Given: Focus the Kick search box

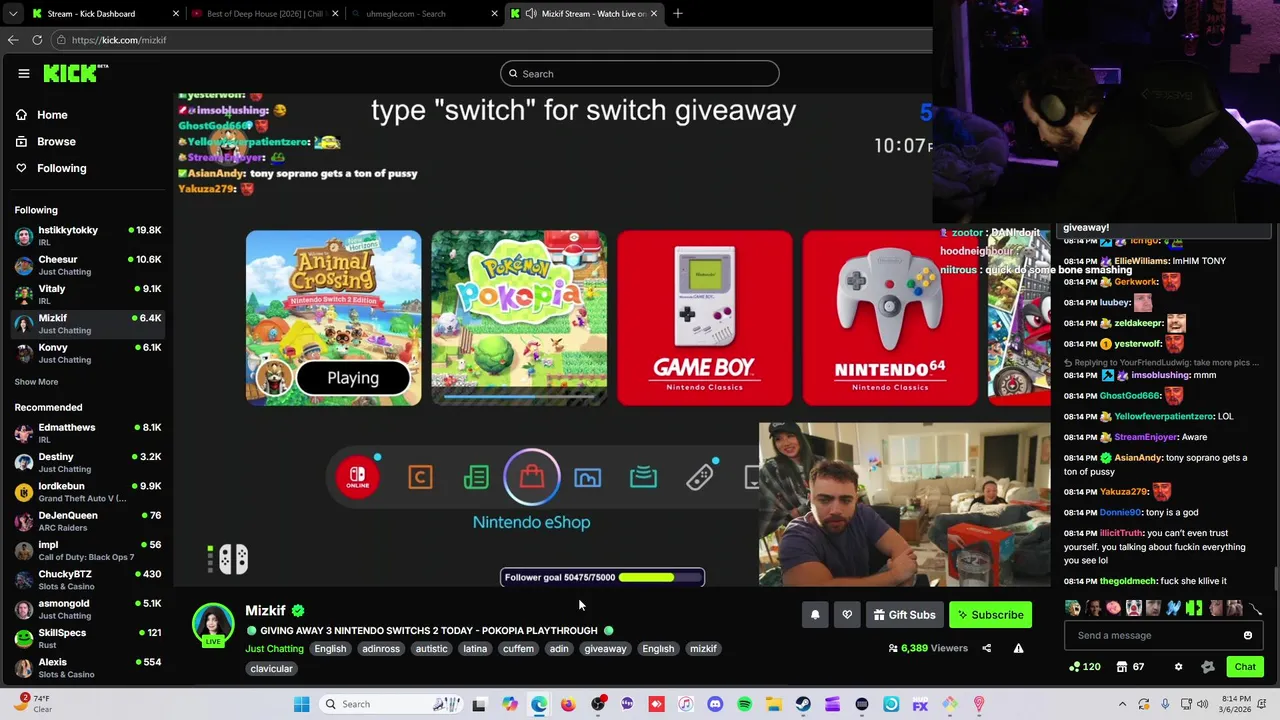Looking at the screenshot, I should [640, 73].
